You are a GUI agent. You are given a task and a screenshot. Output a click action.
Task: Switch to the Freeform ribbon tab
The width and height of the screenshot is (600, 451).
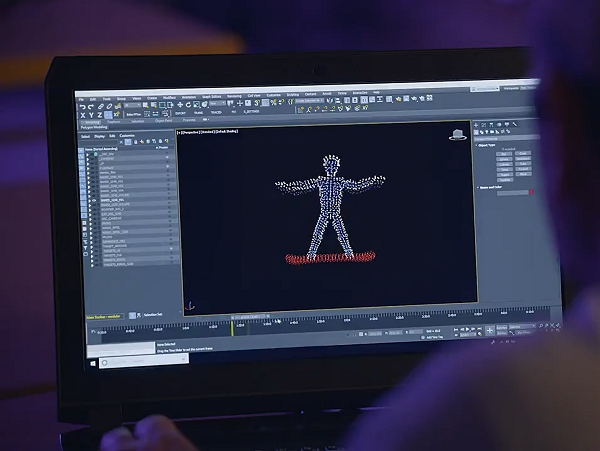(114, 122)
